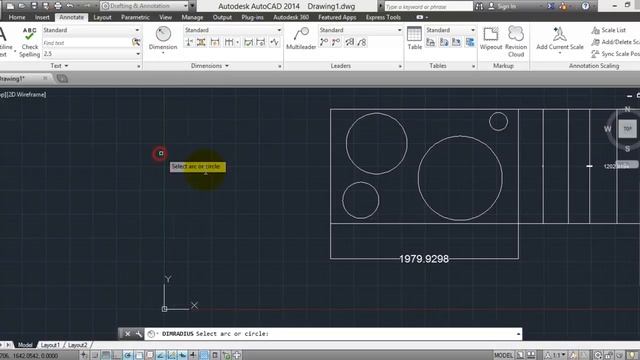Open the text height 2.5 dropdown

pyautogui.click(x=91, y=54)
